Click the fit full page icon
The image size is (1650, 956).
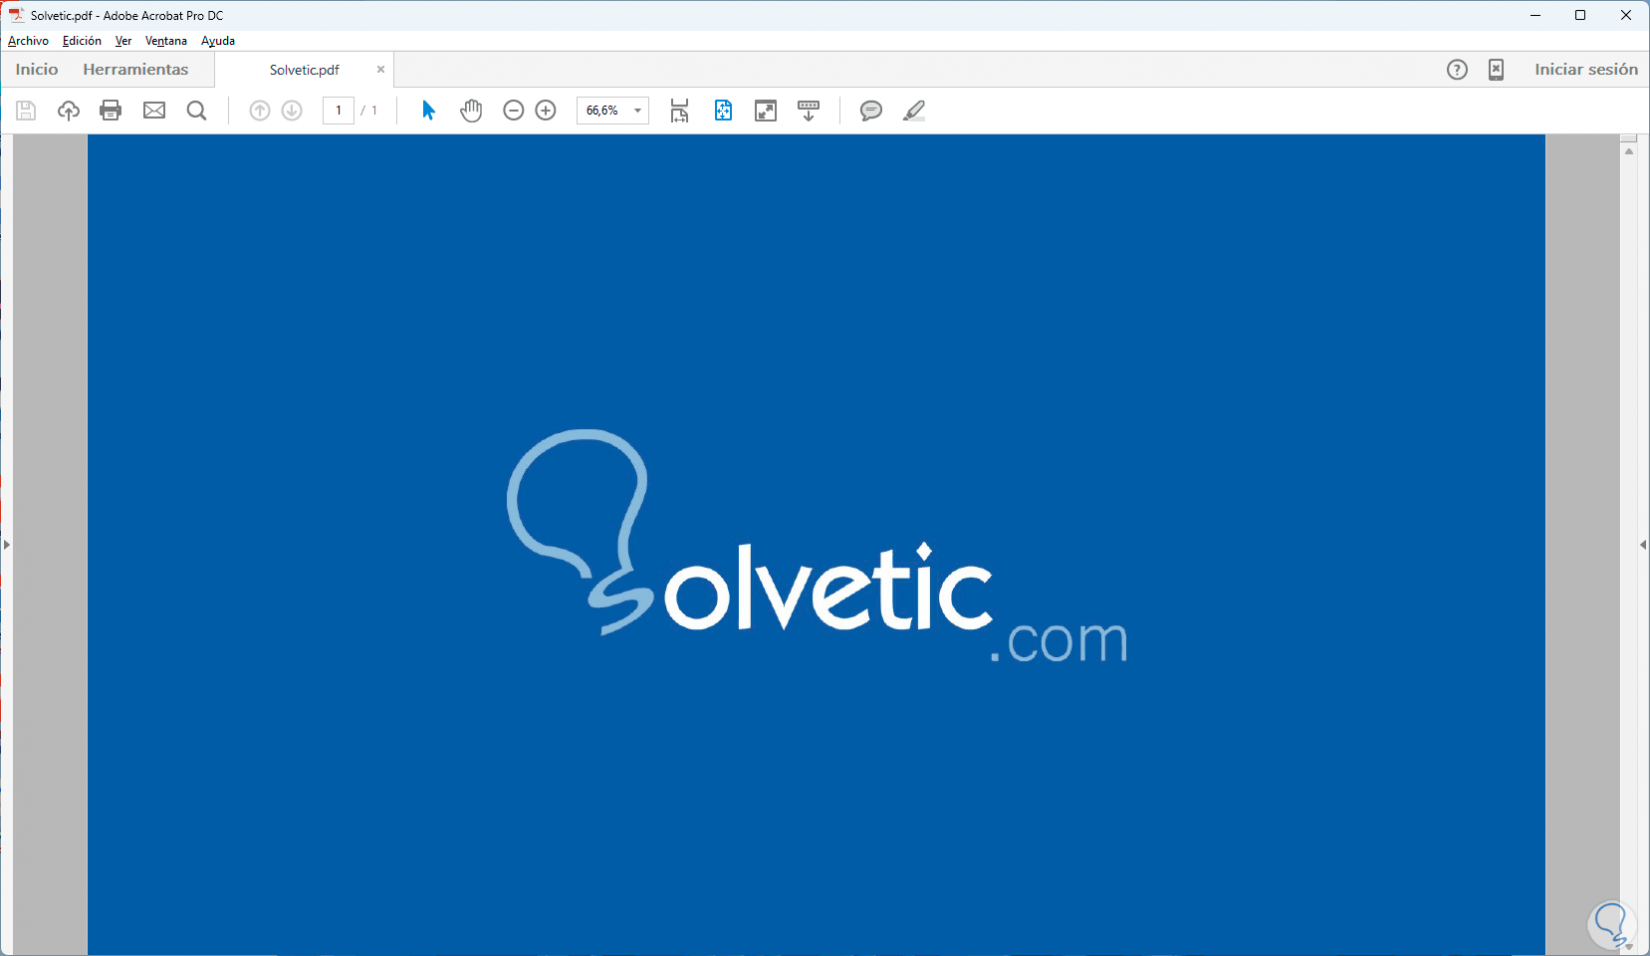(723, 110)
